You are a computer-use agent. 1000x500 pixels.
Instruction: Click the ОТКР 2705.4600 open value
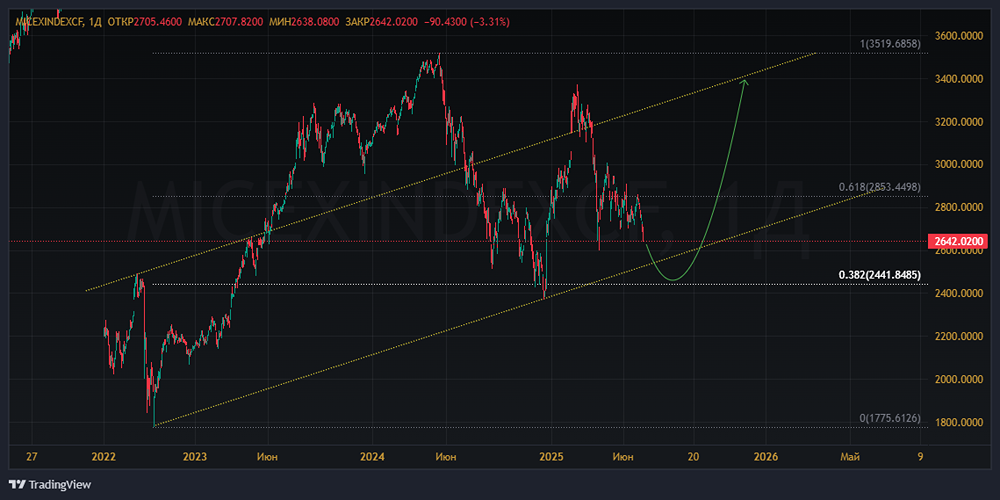point(143,22)
